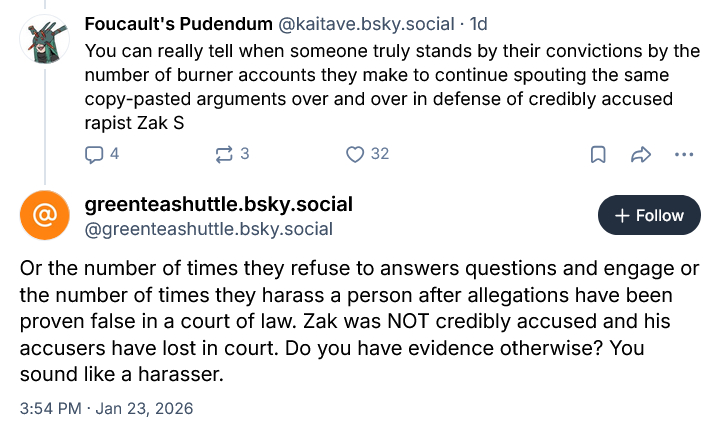720x432 pixels.
Task: Open the three-dot more options menu
Action: [x=684, y=154]
